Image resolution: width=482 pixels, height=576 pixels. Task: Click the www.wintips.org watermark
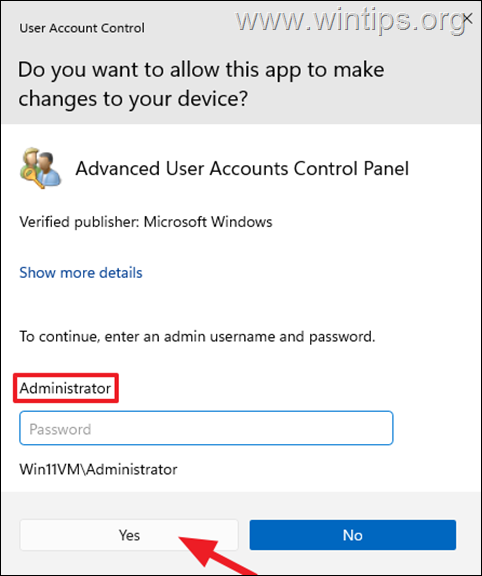pos(351,20)
